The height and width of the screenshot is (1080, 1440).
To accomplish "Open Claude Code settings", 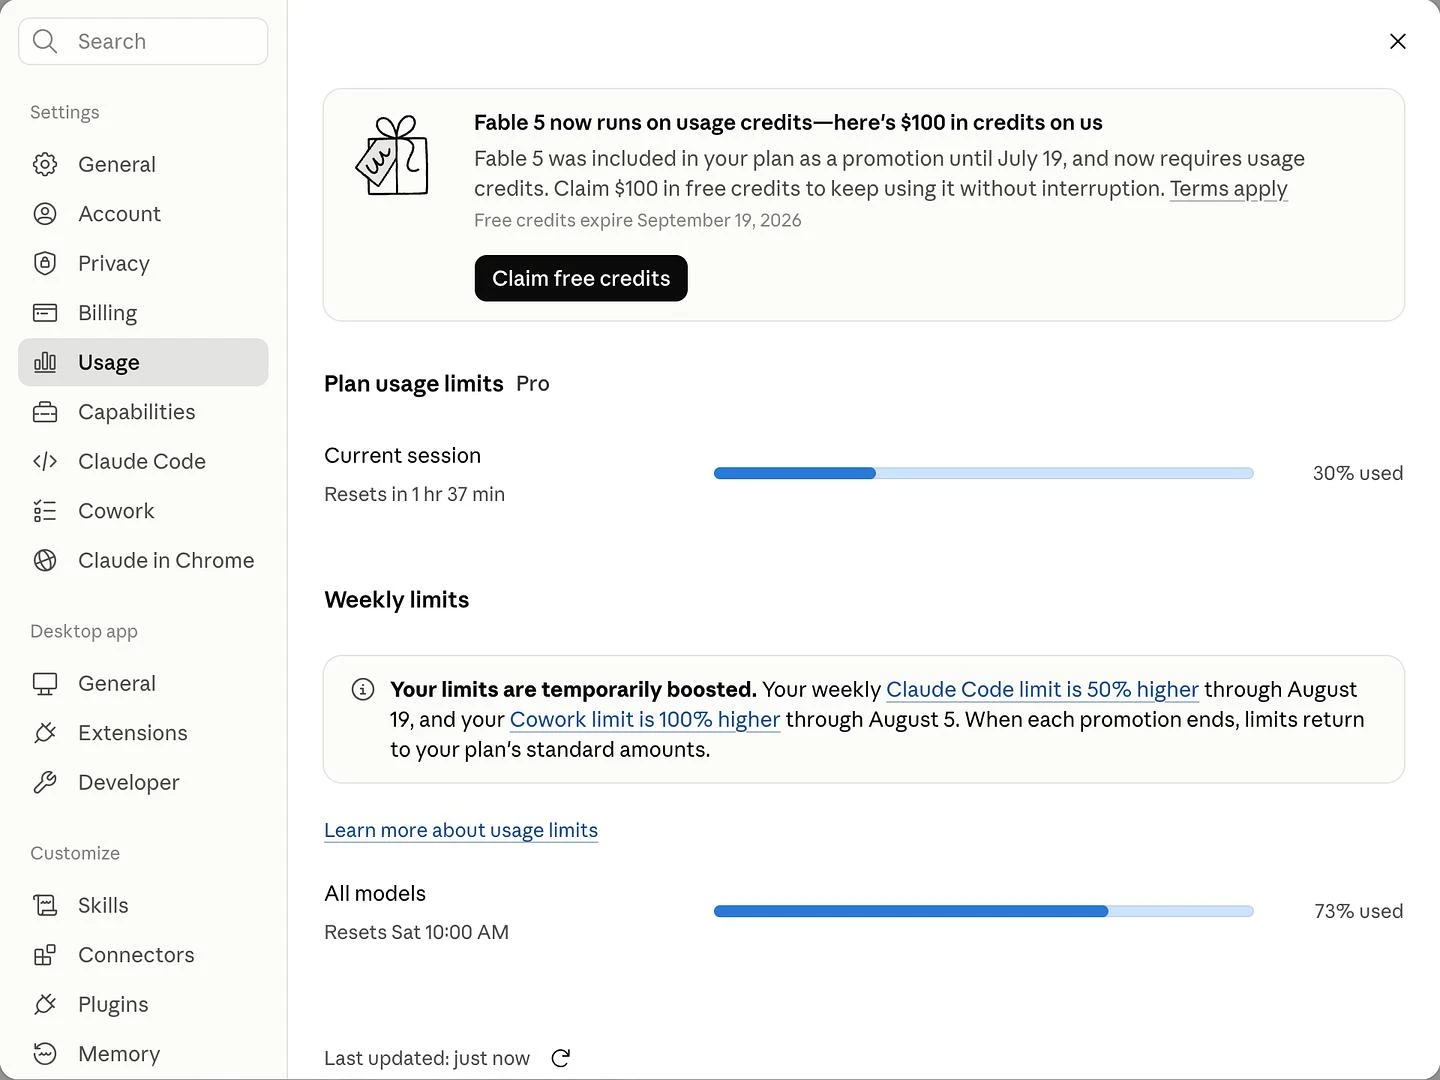I will click(143, 461).
